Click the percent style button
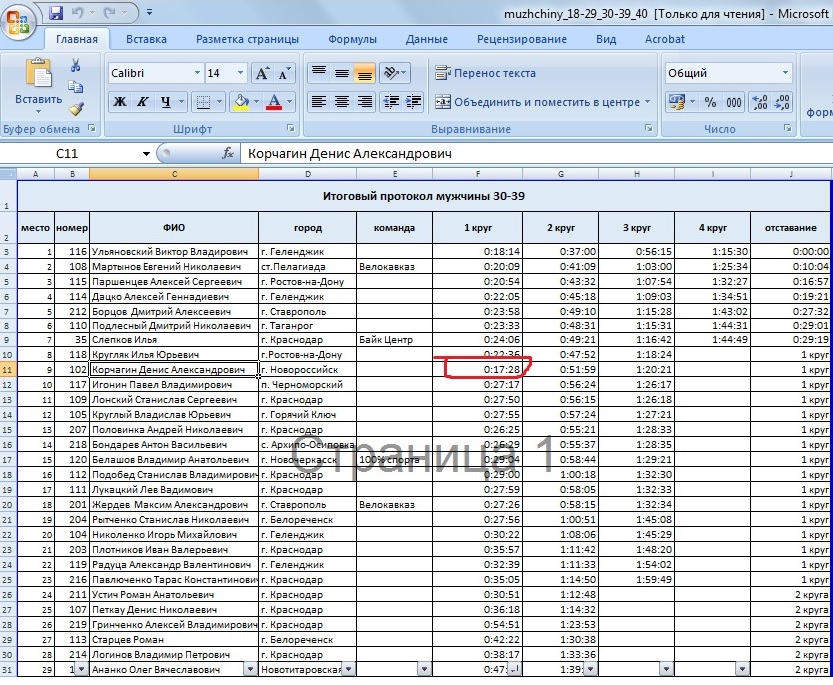Image resolution: width=833 pixels, height=685 pixels. (710, 102)
